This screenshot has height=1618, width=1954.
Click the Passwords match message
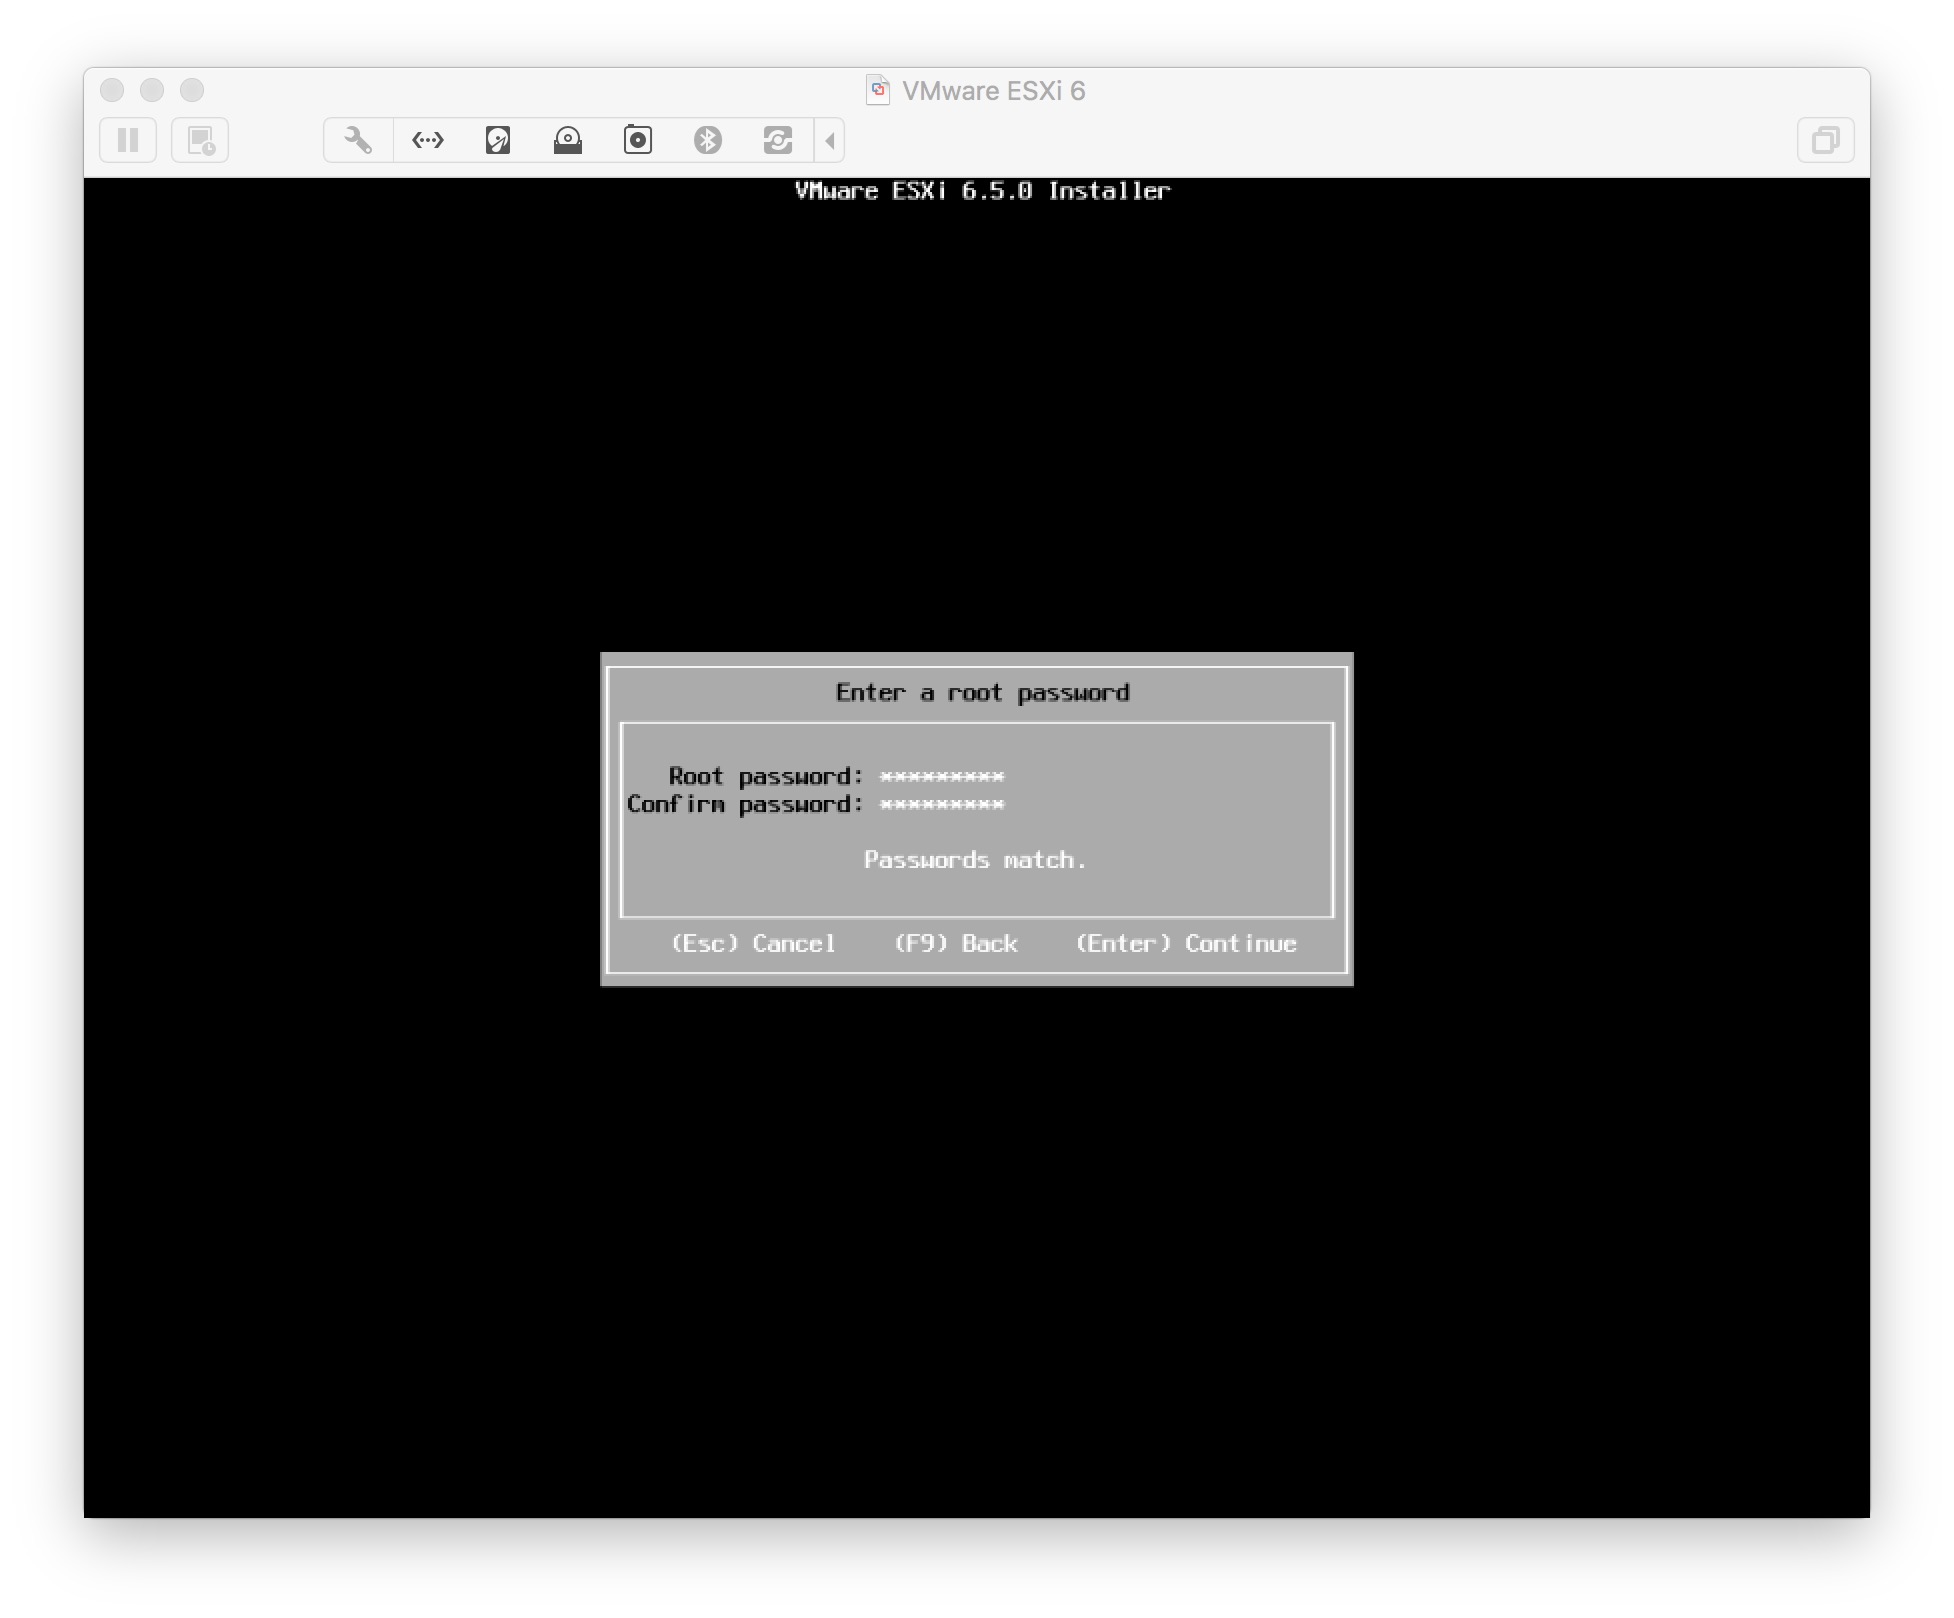point(975,859)
